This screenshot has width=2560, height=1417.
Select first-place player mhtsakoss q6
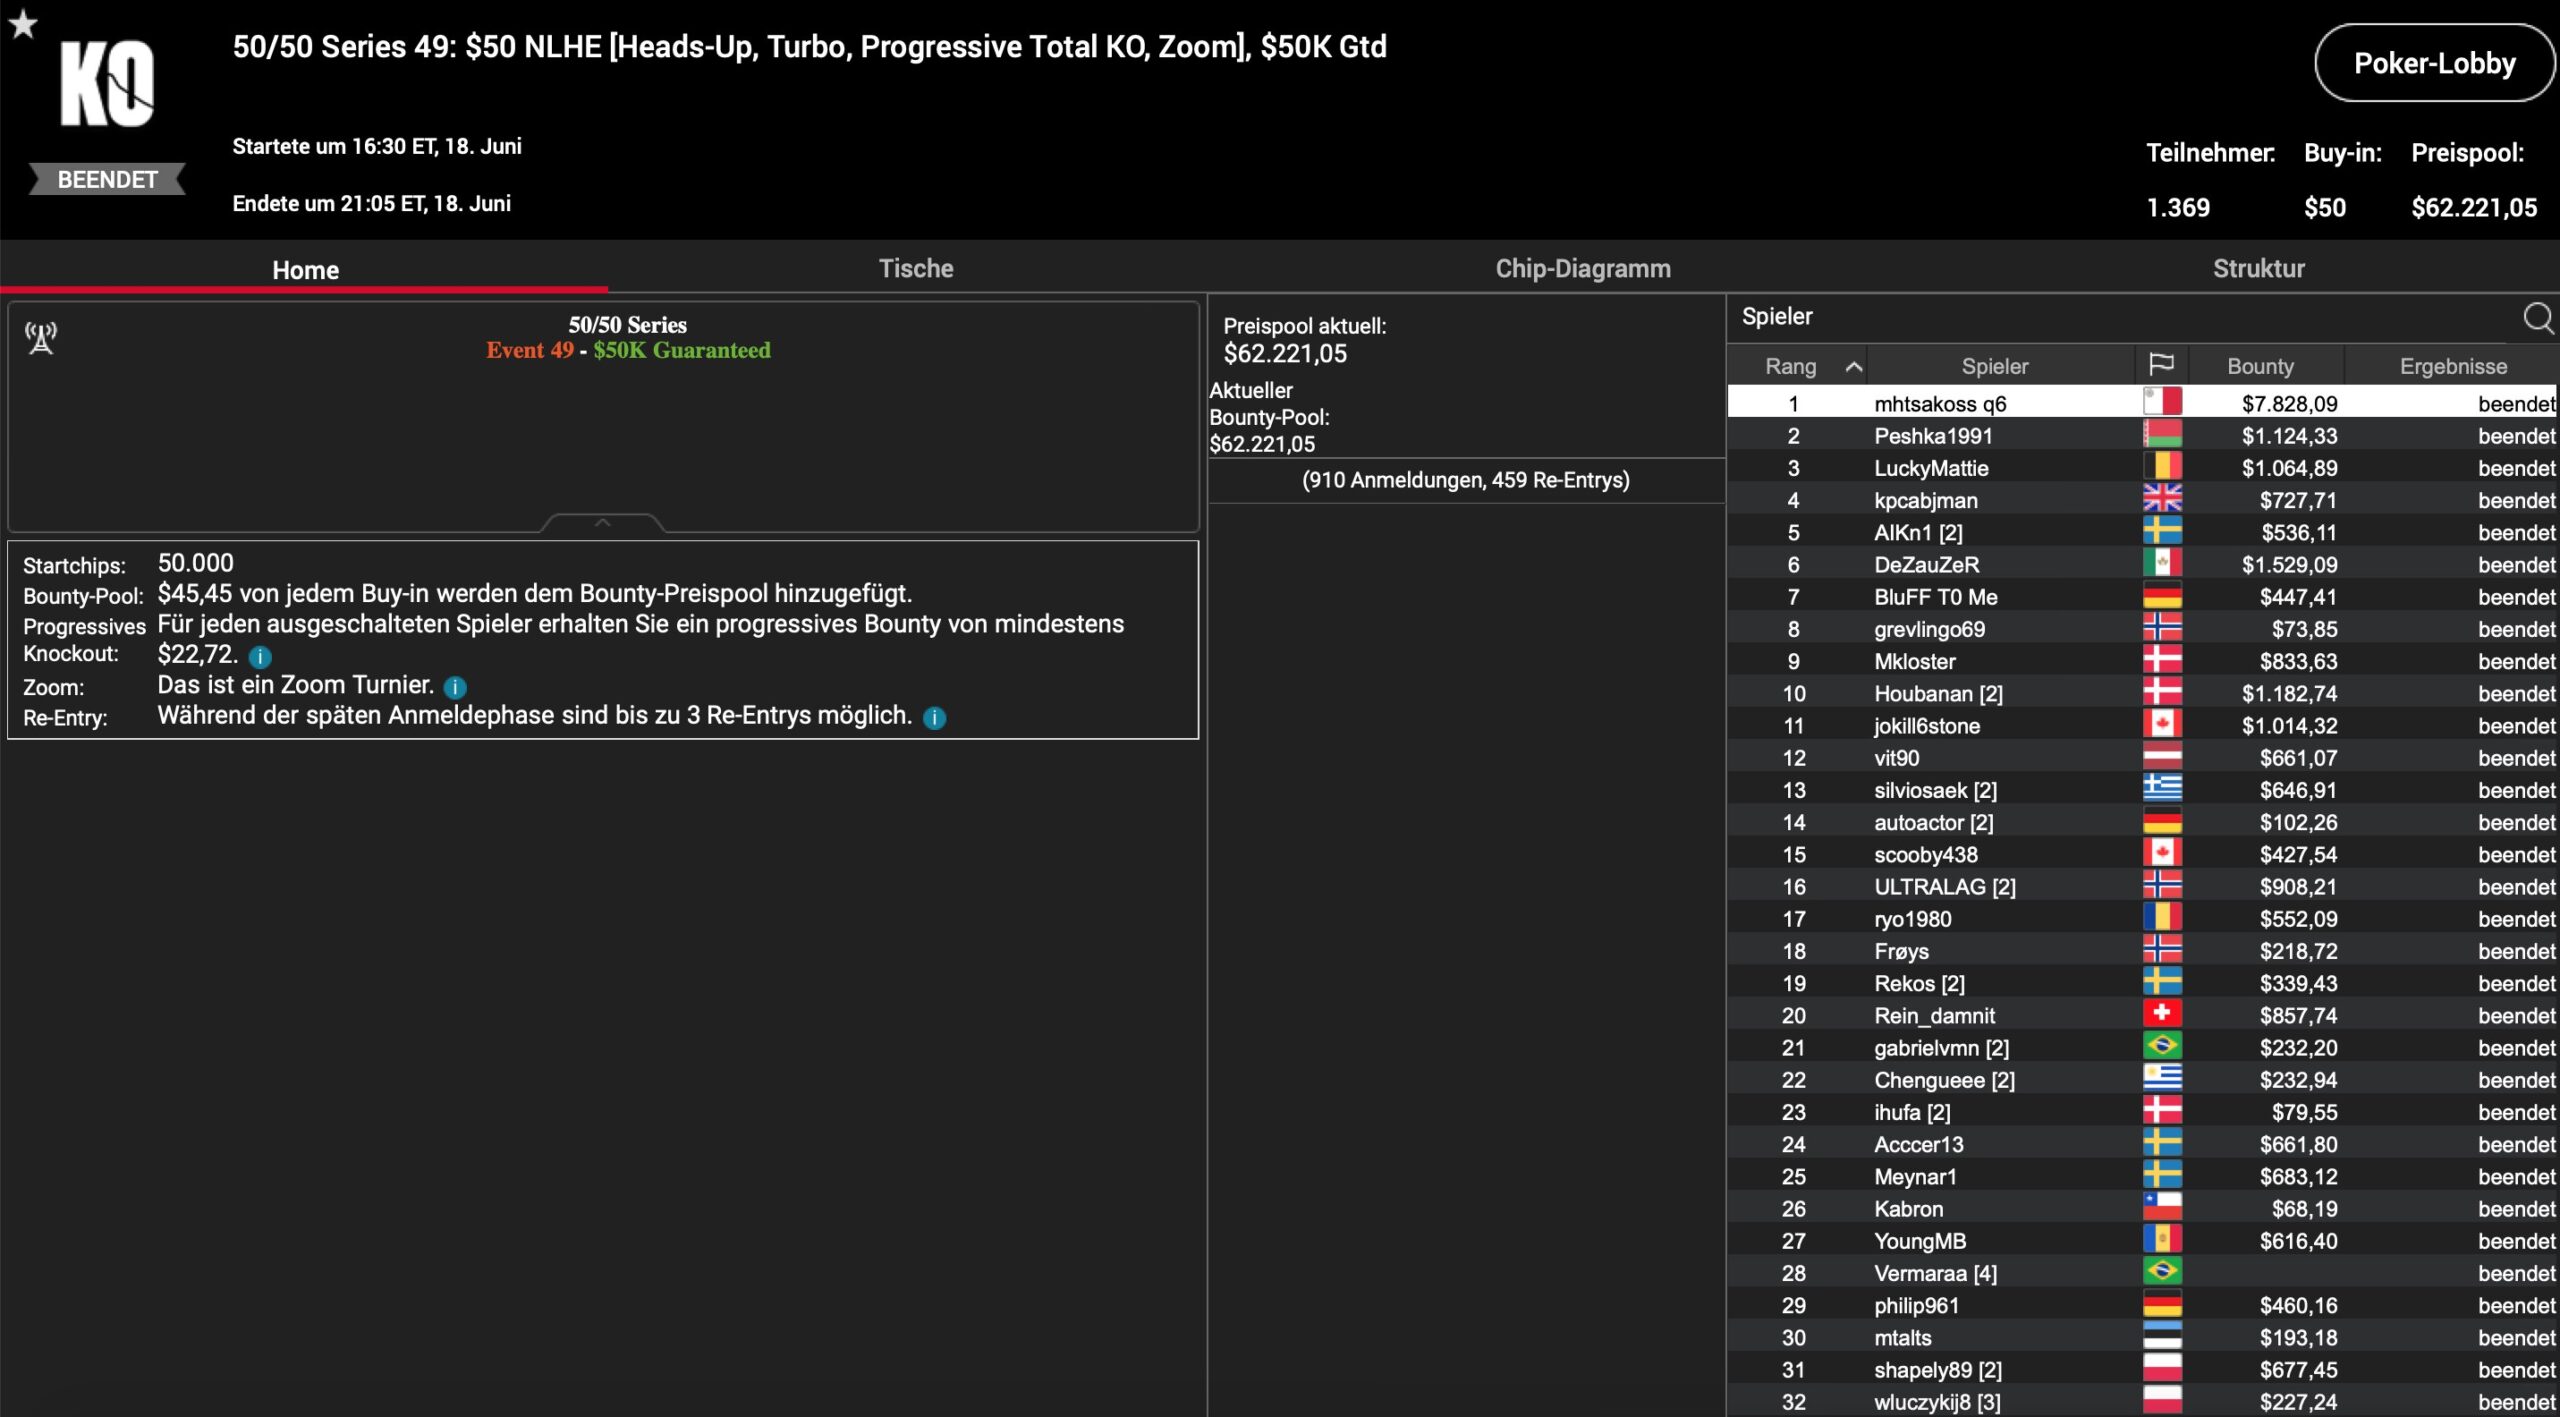pyautogui.click(x=1939, y=404)
